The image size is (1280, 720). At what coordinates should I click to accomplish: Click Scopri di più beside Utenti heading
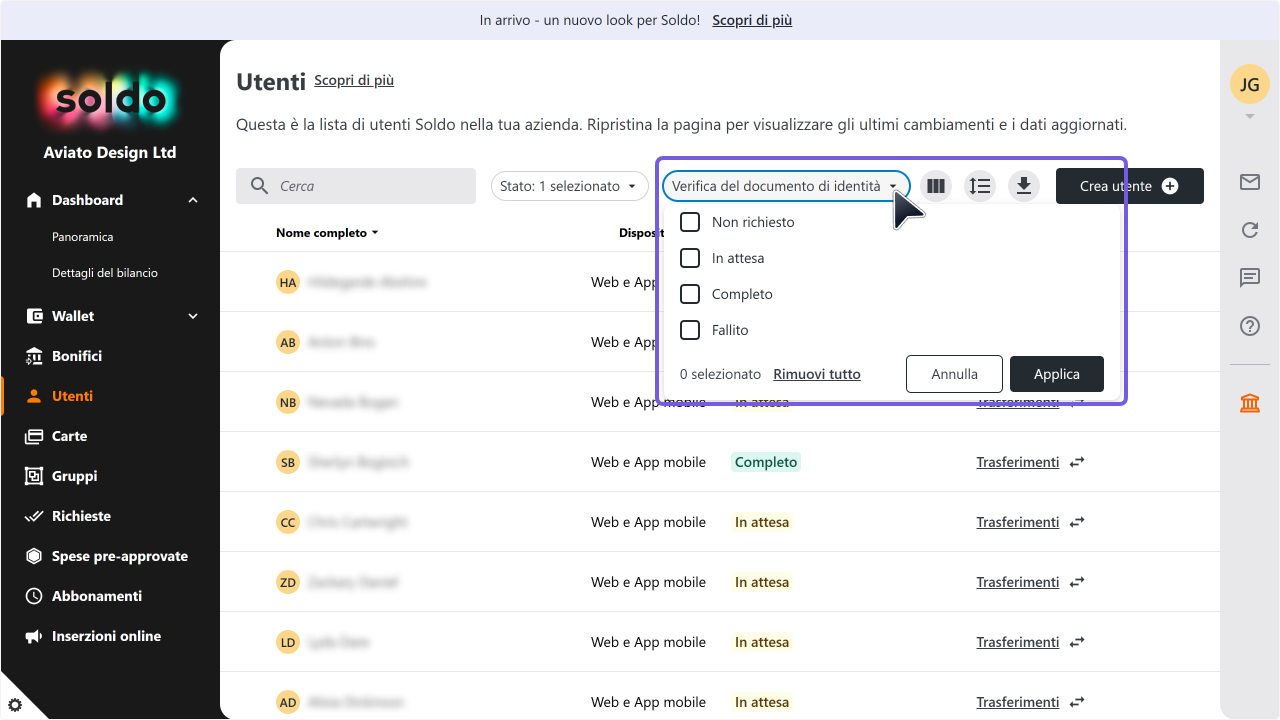click(354, 80)
